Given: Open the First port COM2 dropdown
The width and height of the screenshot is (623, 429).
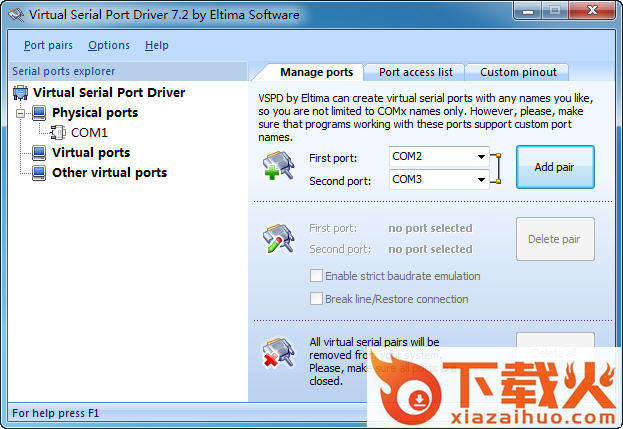Looking at the screenshot, I should pyautogui.click(x=481, y=157).
